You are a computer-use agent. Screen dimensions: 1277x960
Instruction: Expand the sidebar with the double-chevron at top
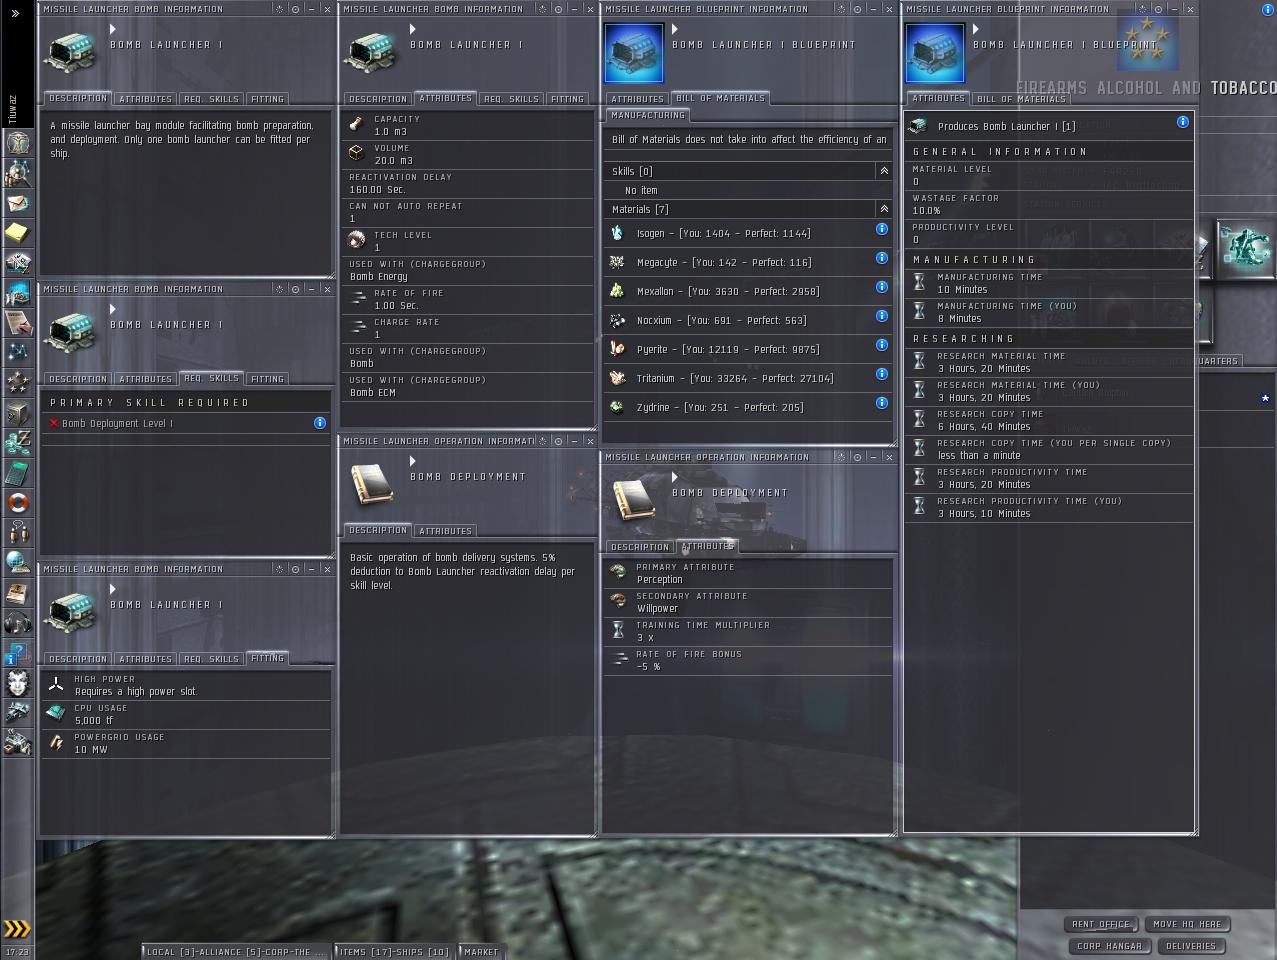tap(15, 13)
